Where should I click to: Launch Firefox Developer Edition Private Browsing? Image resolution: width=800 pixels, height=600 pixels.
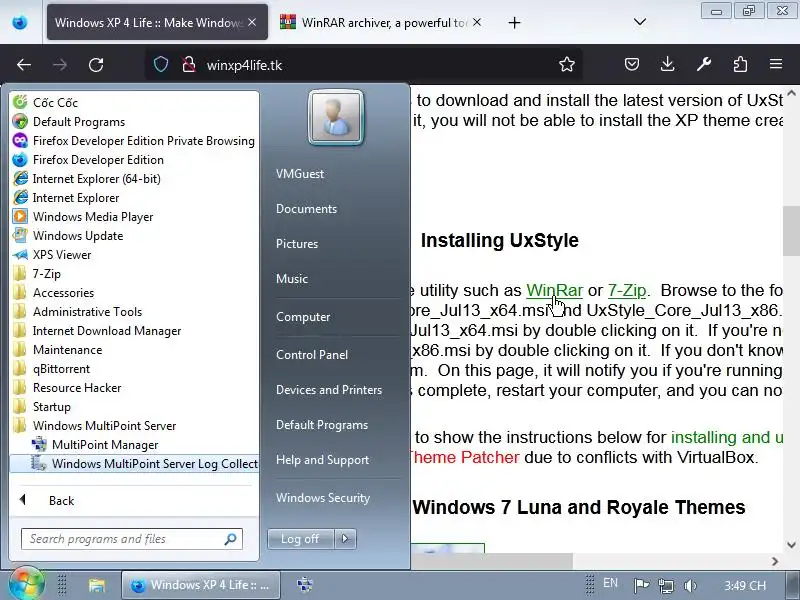143,140
